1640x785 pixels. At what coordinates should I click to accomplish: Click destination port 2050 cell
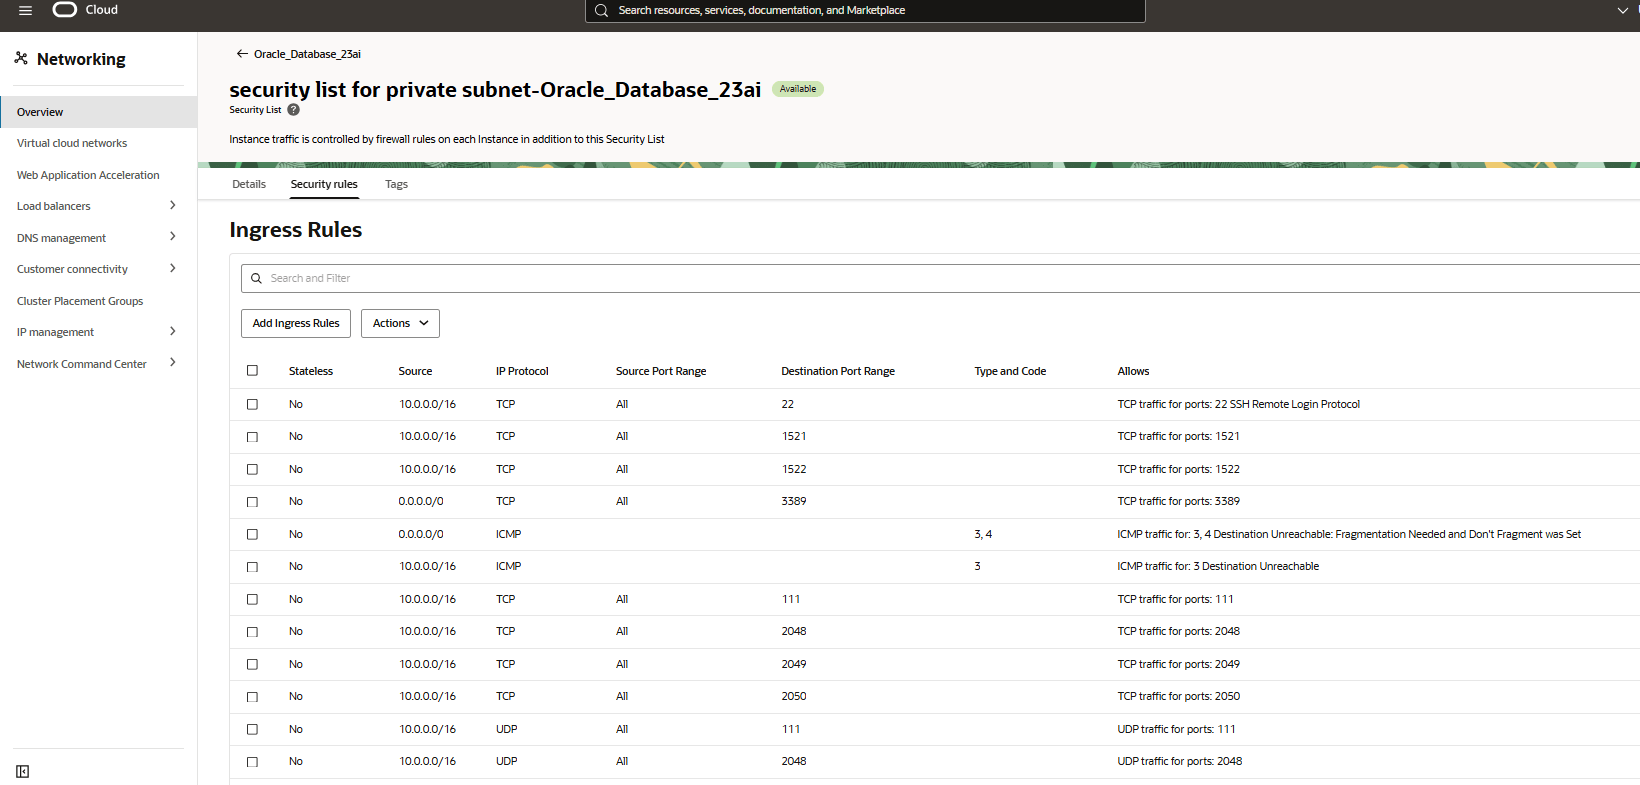(794, 696)
